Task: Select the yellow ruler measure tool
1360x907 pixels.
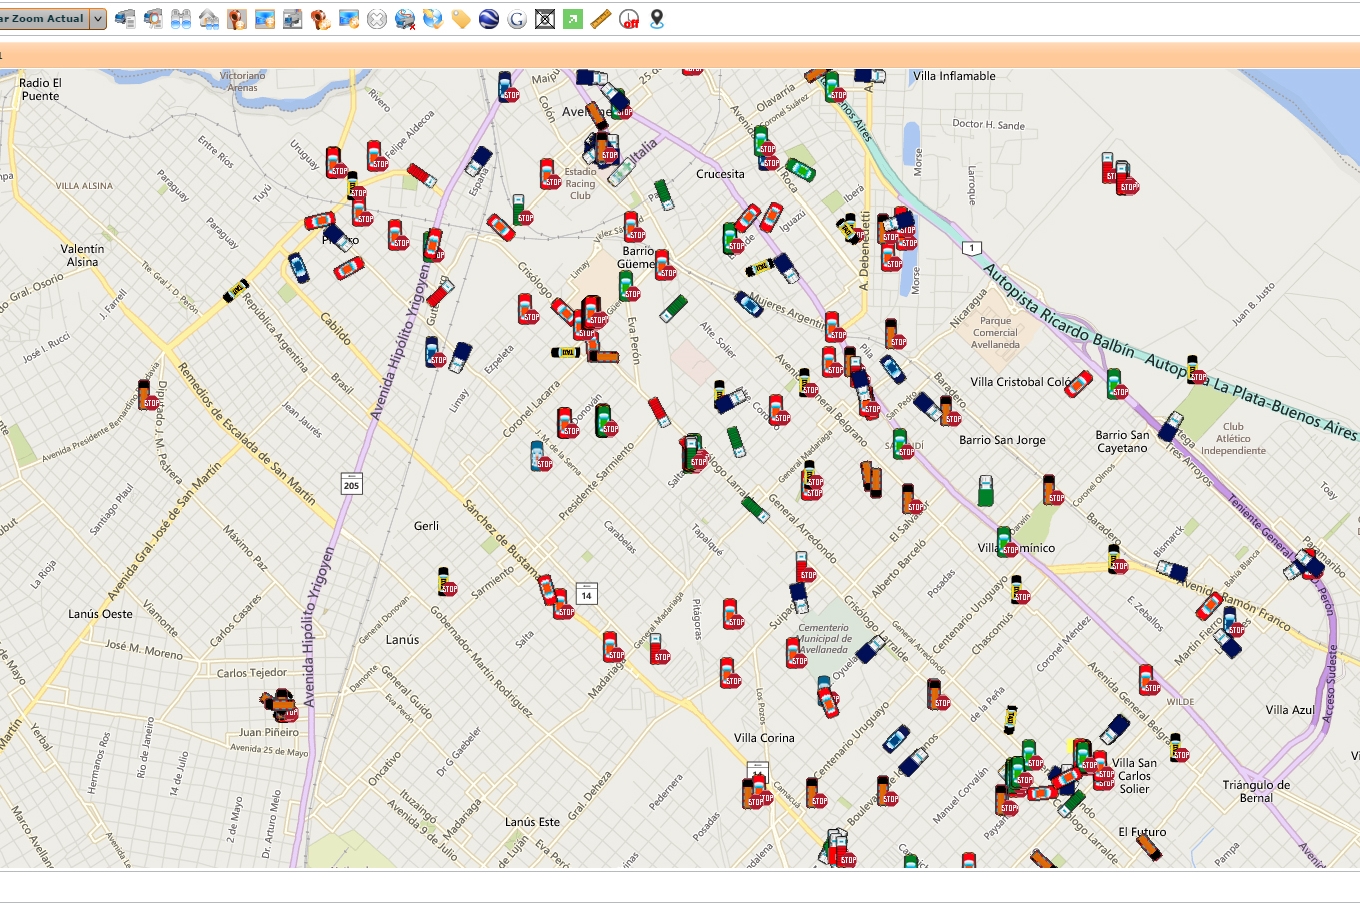Action: 601,19
